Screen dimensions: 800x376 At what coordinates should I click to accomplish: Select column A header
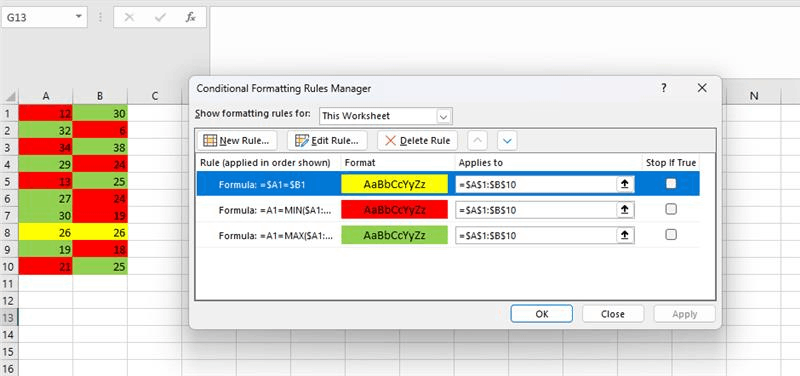(46, 96)
